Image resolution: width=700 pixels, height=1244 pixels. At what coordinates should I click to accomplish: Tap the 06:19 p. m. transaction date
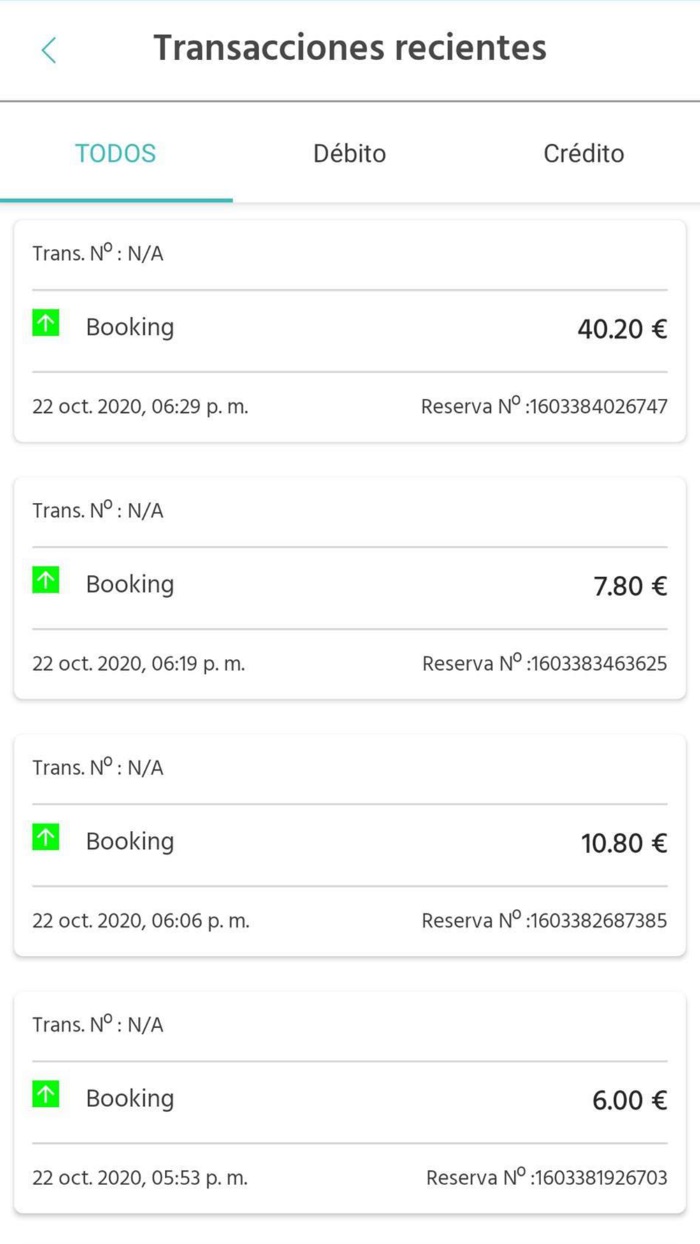tap(138, 664)
